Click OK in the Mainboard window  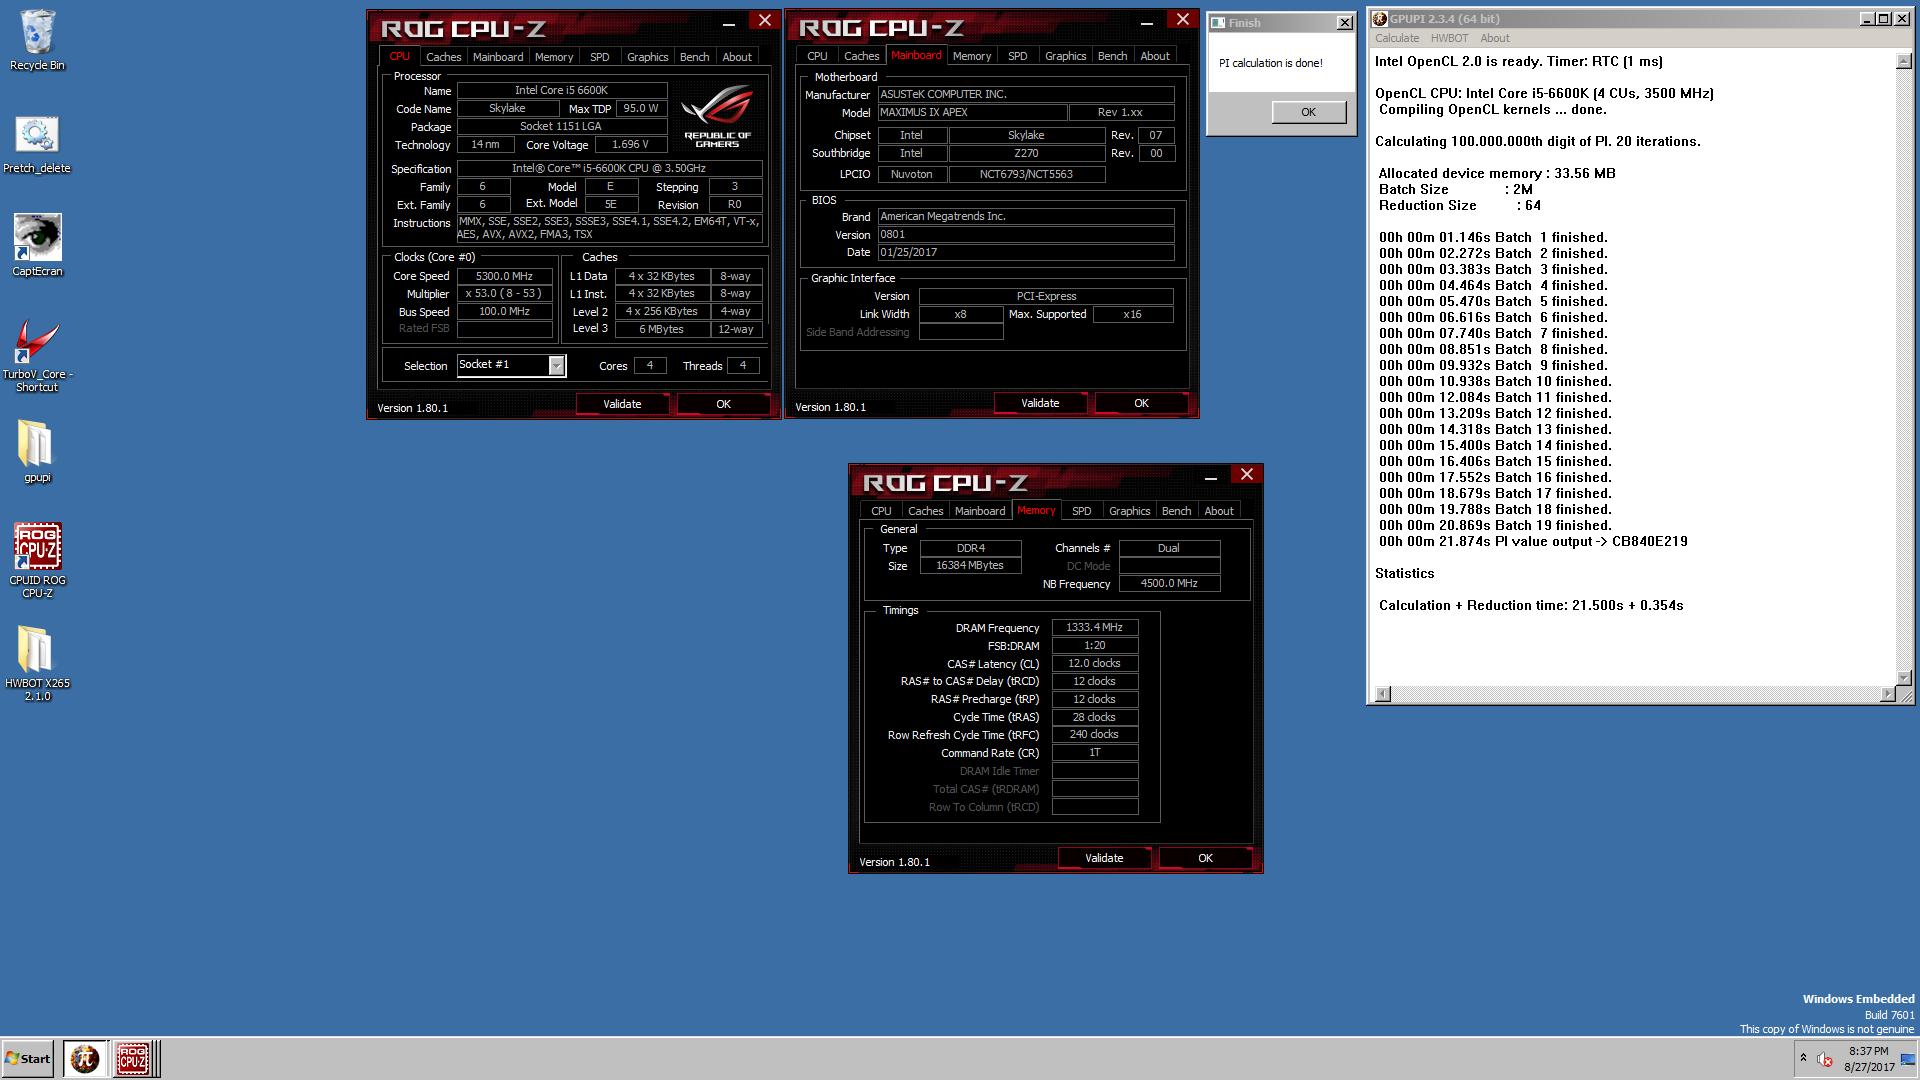[1141, 403]
